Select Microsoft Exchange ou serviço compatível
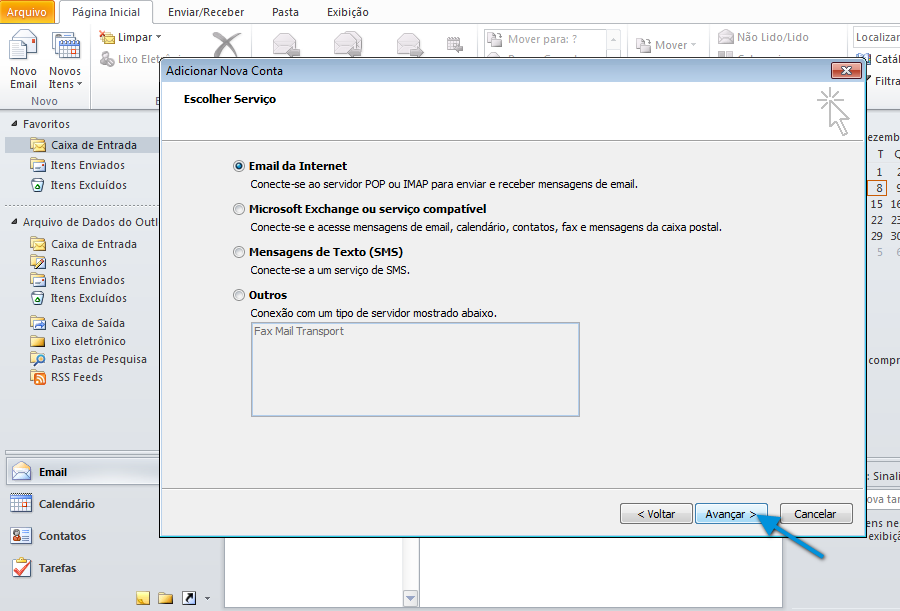This screenshot has width=900, height=611. pyautogui.click(x=239, y=209)
